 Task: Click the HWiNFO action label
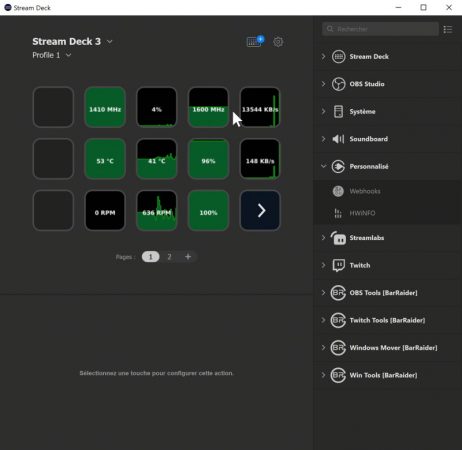pos(362,213)
